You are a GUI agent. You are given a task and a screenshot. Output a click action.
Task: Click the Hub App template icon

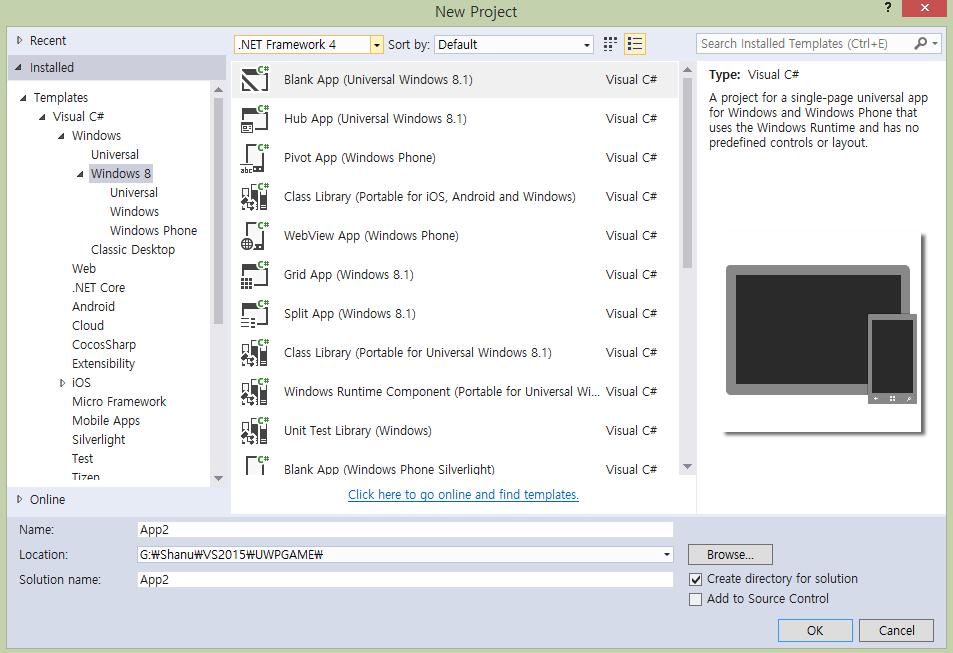click(255, 119)
